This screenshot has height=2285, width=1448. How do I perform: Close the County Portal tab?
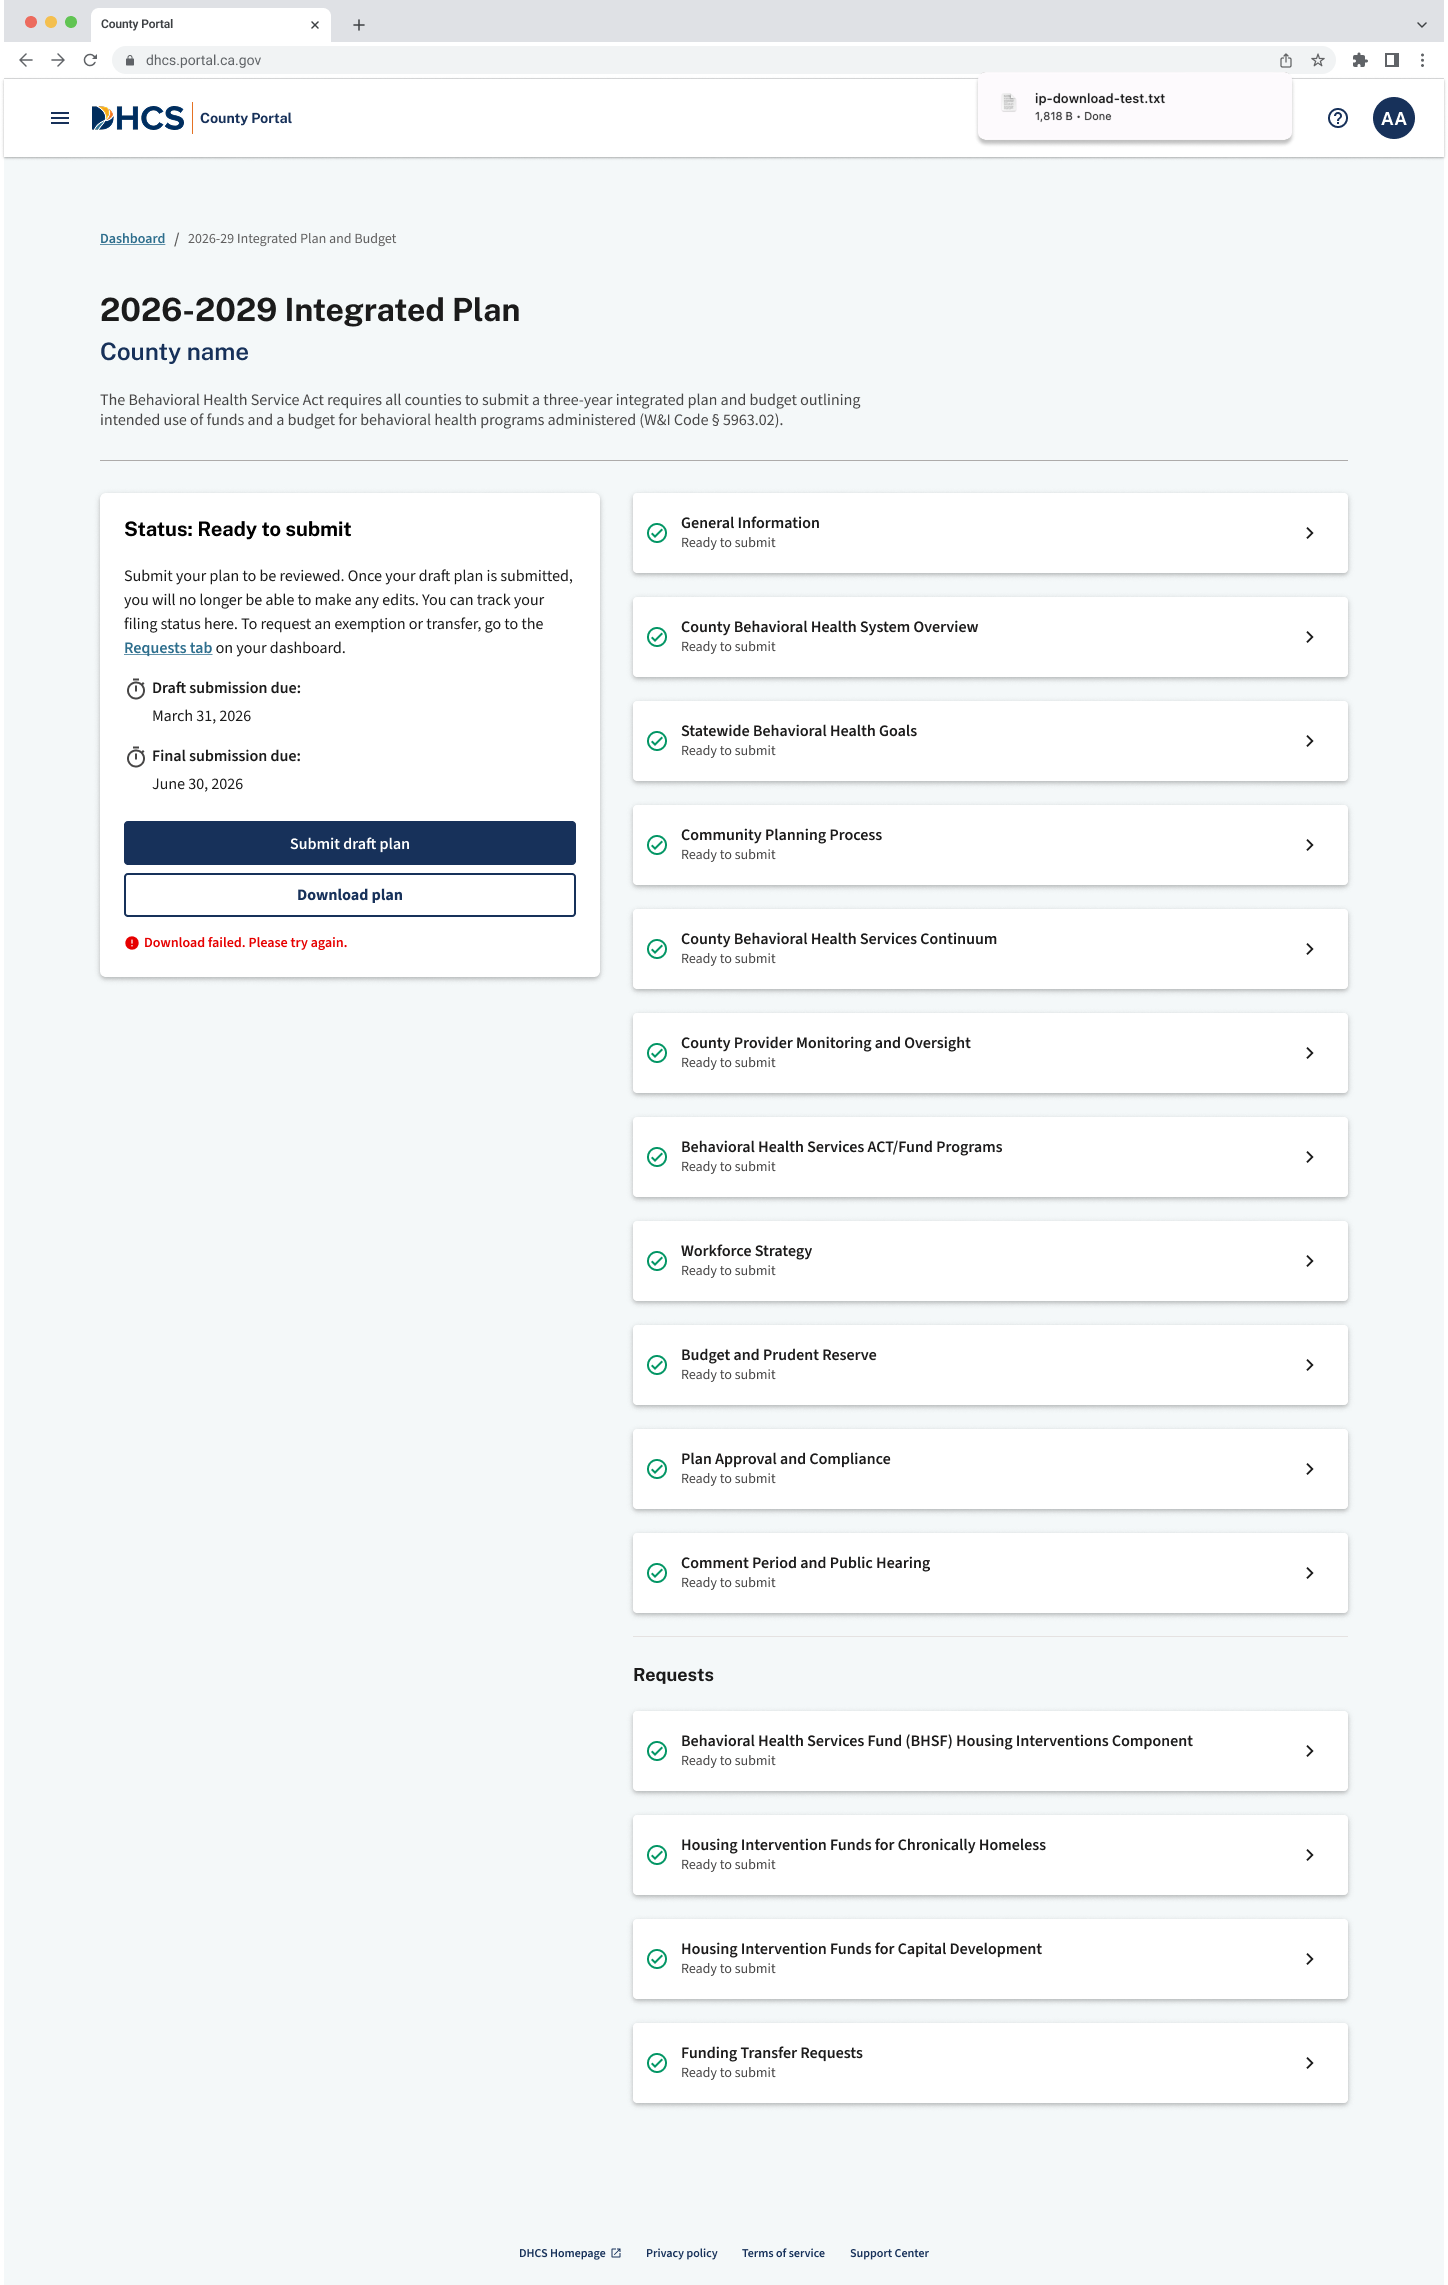(x=314, y=25)
